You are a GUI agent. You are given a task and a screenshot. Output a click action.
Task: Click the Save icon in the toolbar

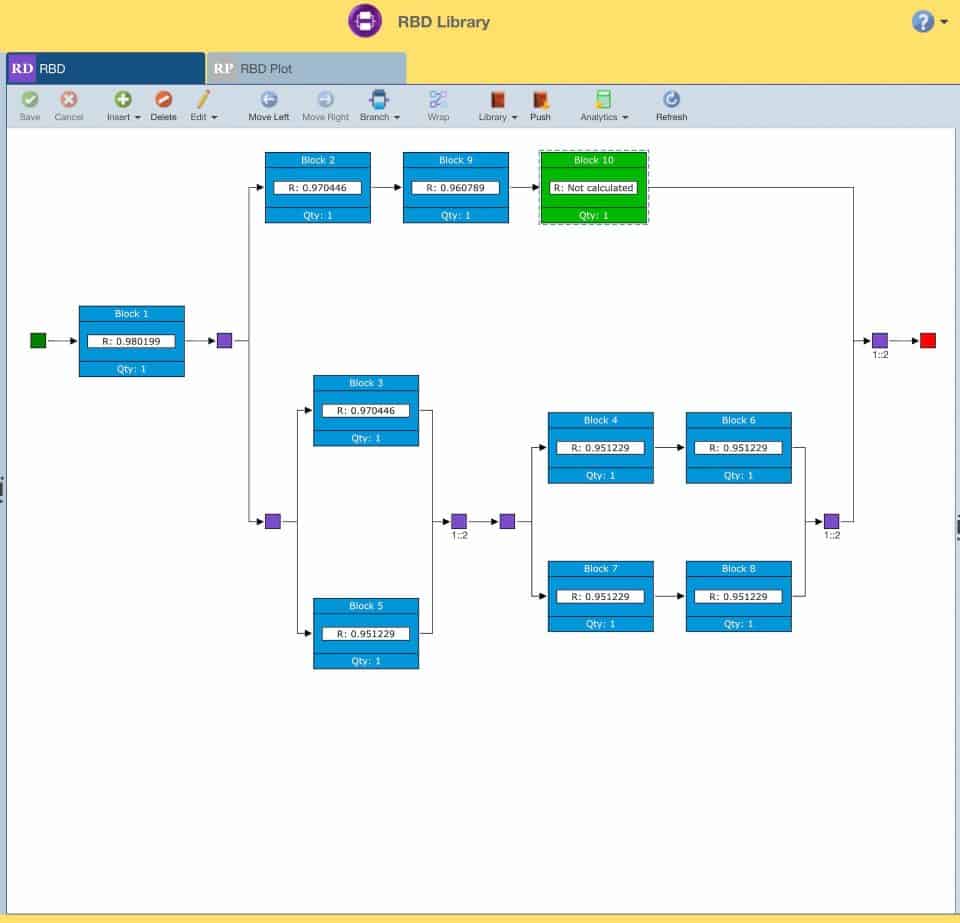[x=30, y=100]
